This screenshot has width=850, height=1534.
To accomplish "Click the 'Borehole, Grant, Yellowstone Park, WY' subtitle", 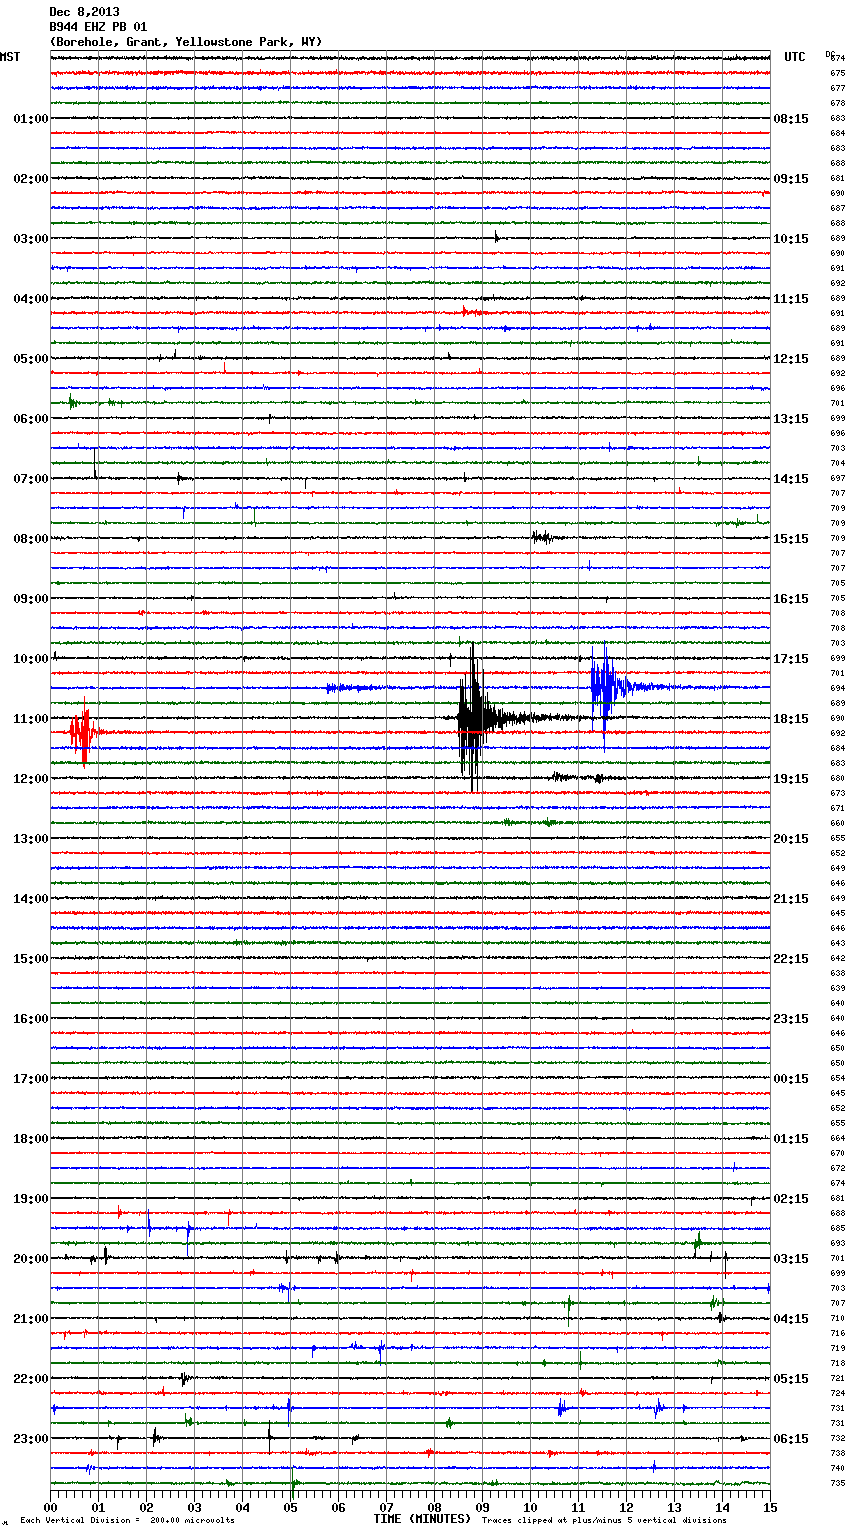I will [186, 42].
